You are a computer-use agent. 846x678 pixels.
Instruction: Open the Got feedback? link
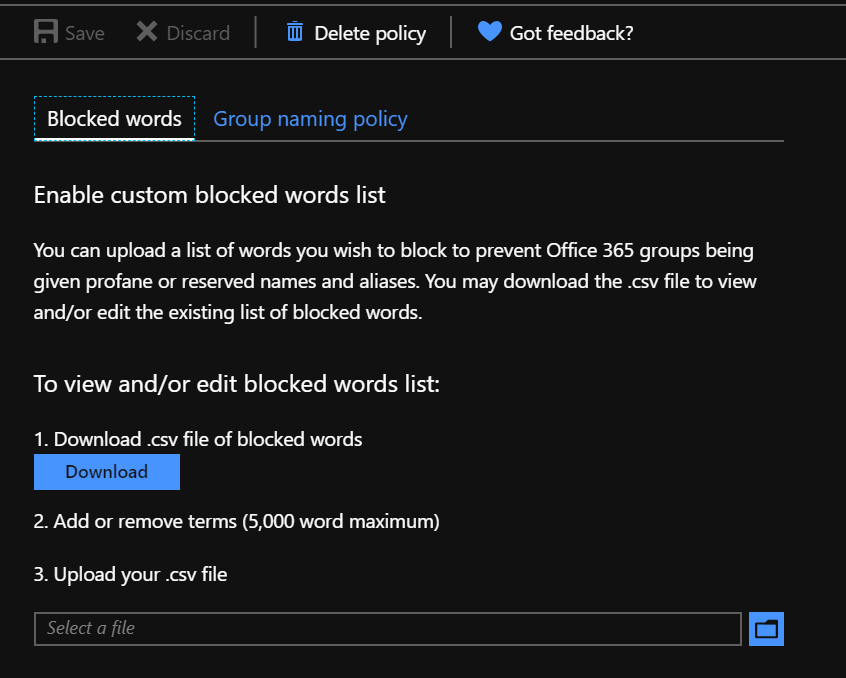click(x=571, y=33)
